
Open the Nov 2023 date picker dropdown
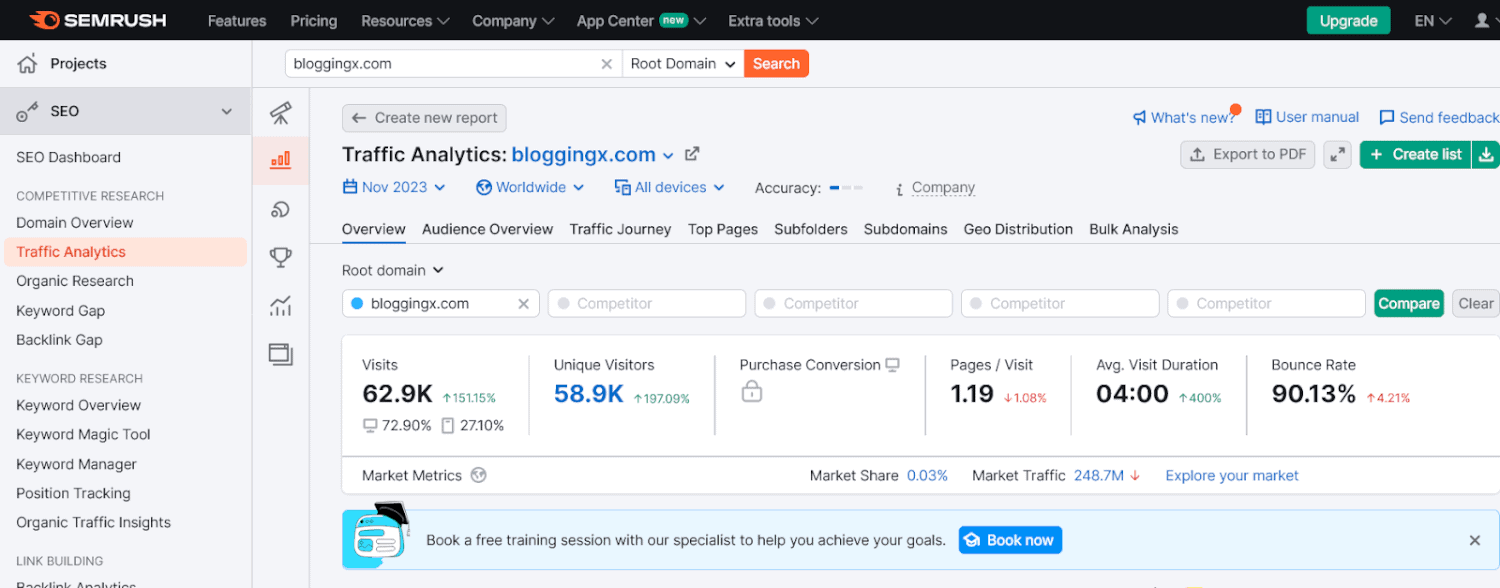(394, 187)
